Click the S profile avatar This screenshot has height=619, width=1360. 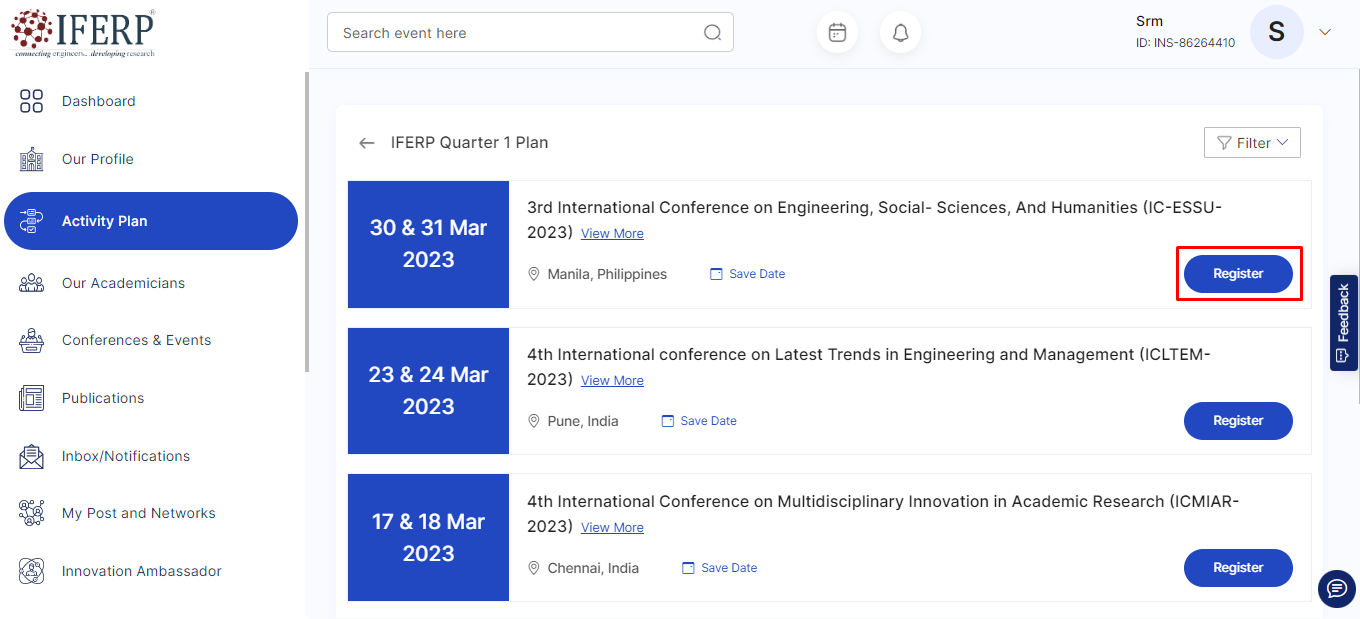click(x=1276, y=32)
